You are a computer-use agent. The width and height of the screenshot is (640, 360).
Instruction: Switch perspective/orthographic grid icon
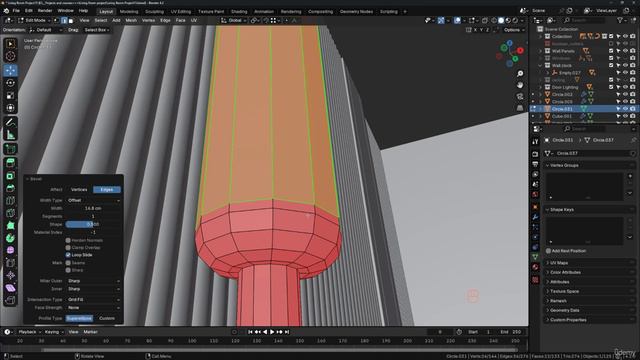[x=520, y=108]
